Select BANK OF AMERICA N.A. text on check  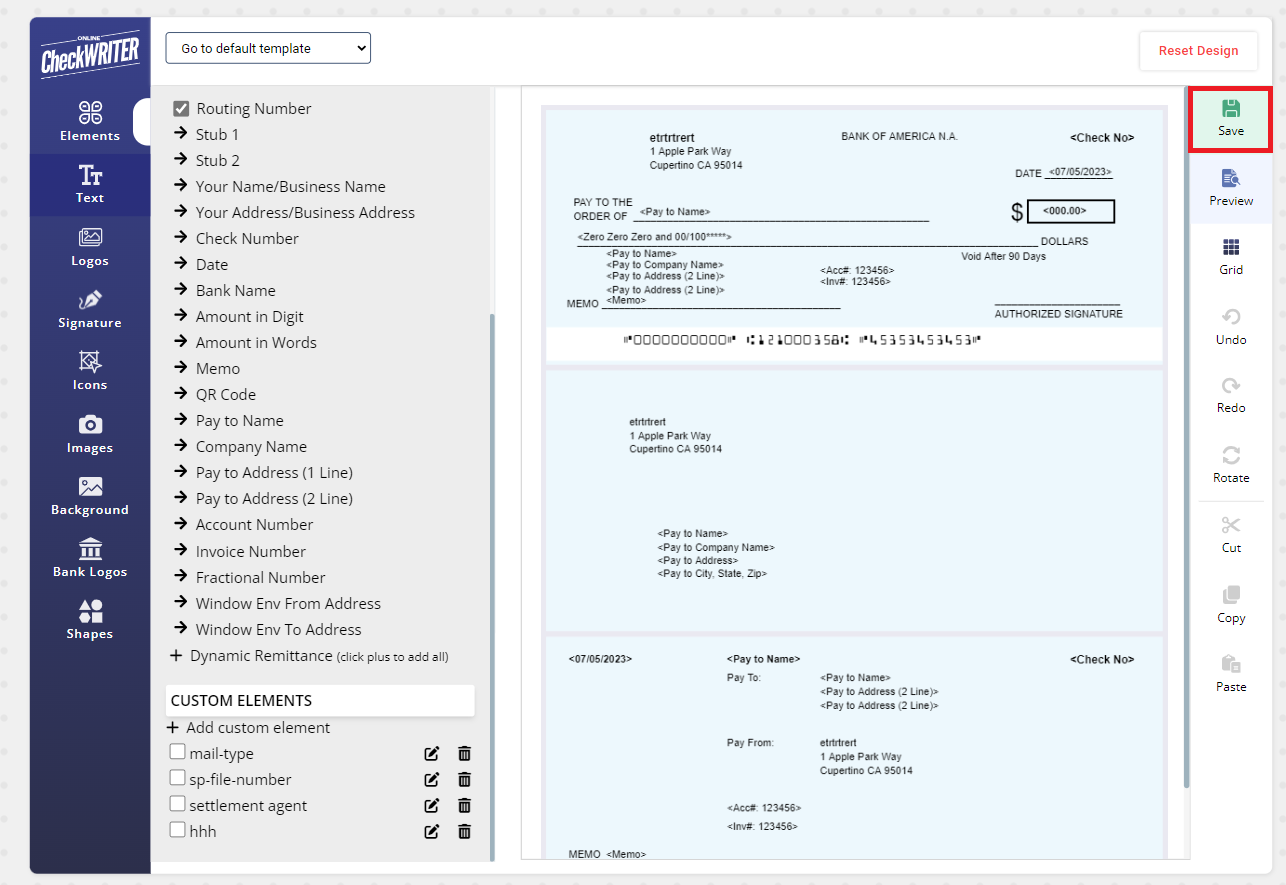click(x=899, y=136)
